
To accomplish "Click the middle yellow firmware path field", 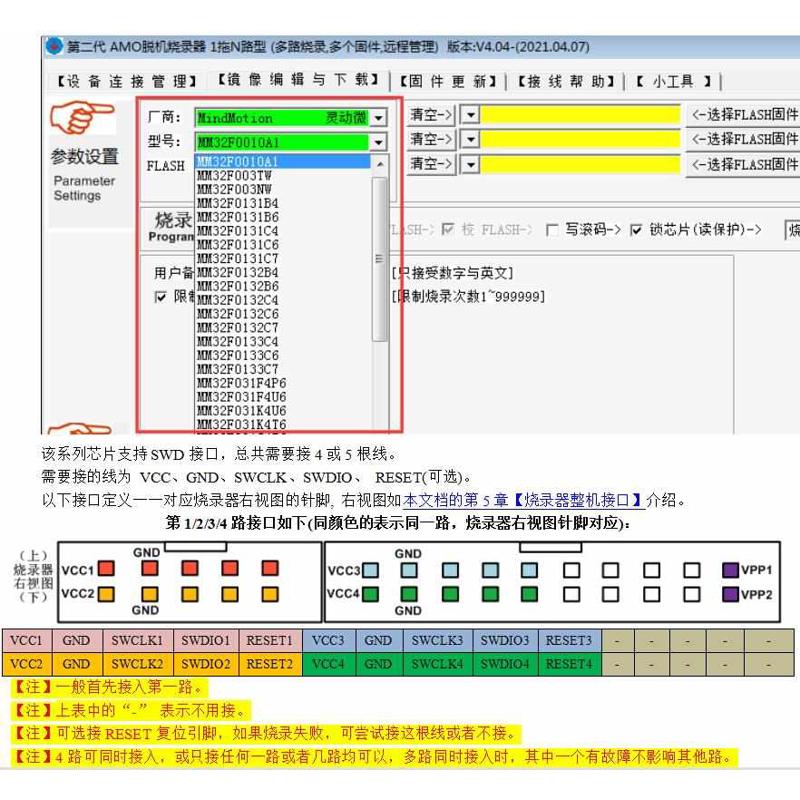I will 581,139.
